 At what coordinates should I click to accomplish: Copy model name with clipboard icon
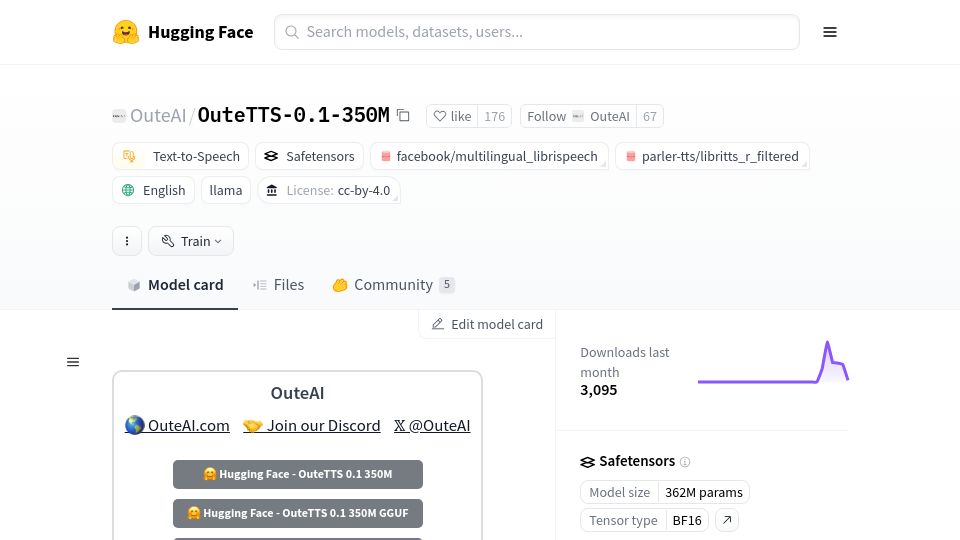(403, 115)
